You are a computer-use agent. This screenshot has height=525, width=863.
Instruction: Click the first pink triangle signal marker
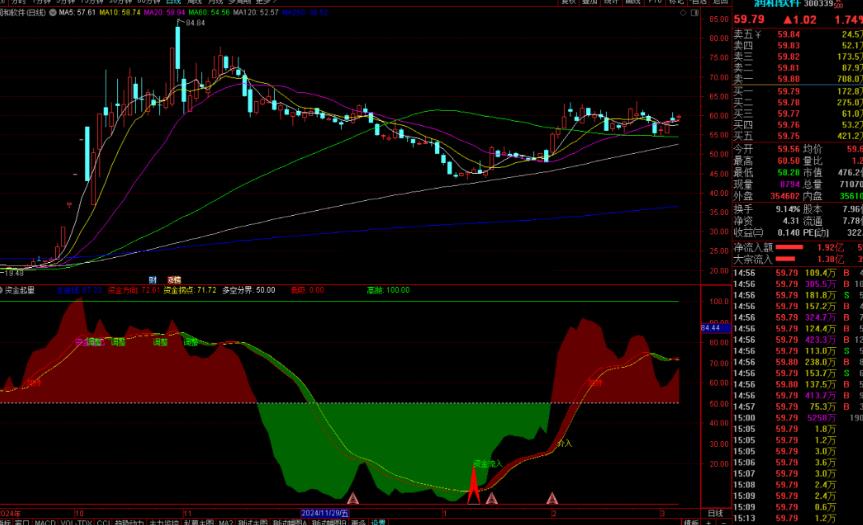pyautogui.click(x=353, y=499)
